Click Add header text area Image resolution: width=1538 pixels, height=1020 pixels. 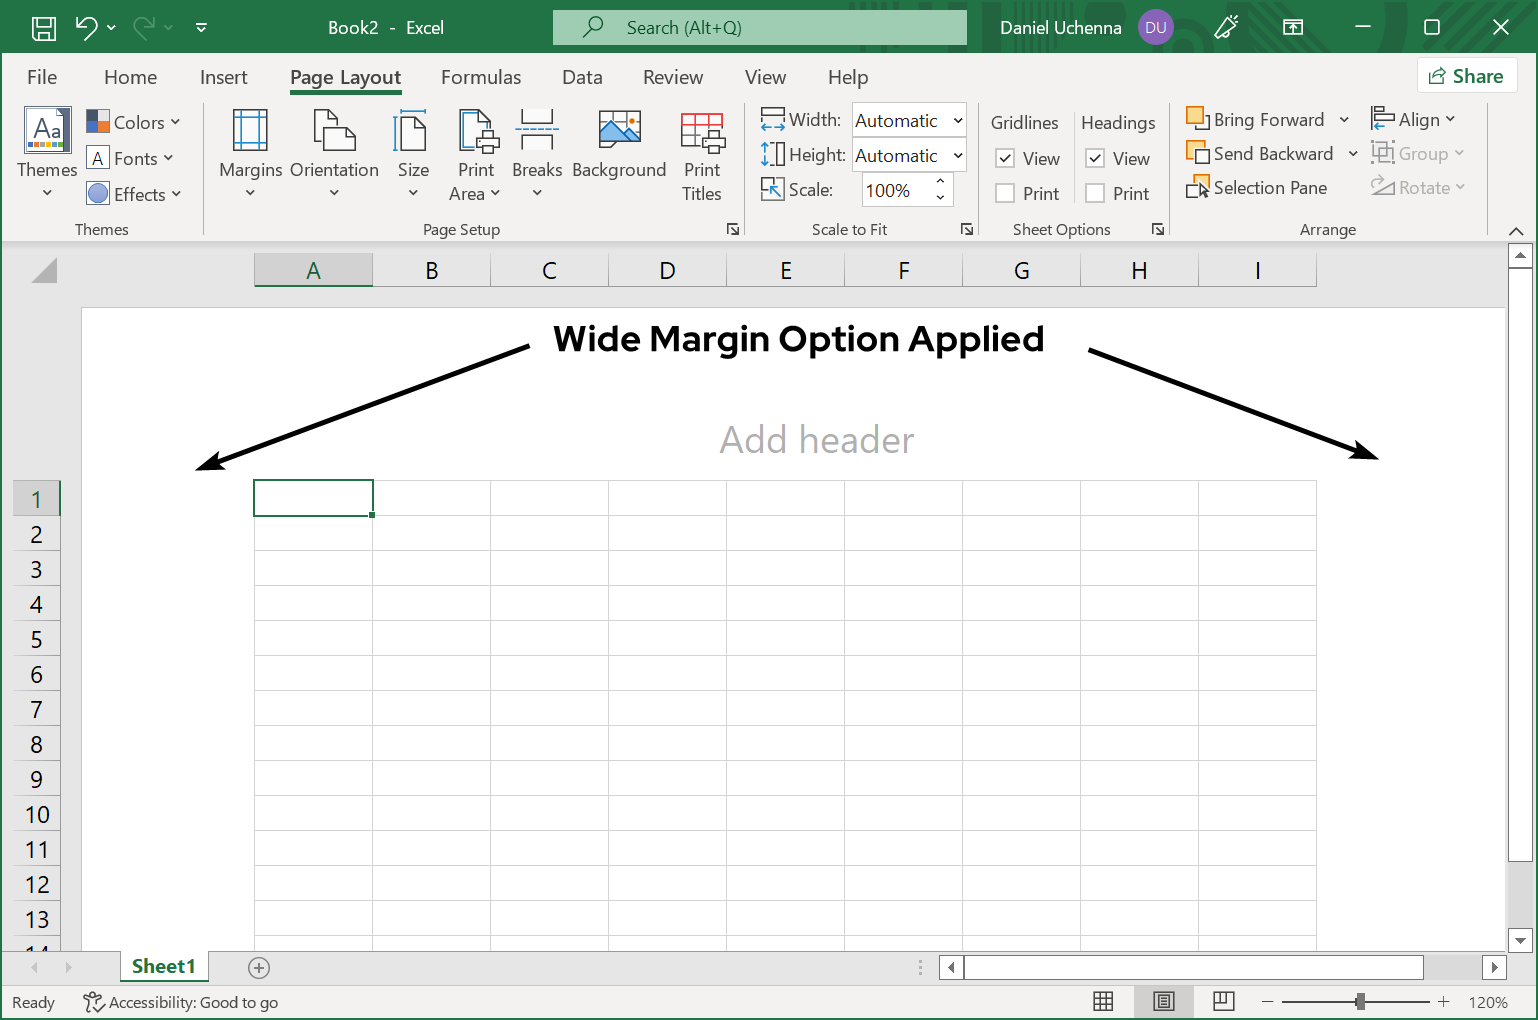816,440
